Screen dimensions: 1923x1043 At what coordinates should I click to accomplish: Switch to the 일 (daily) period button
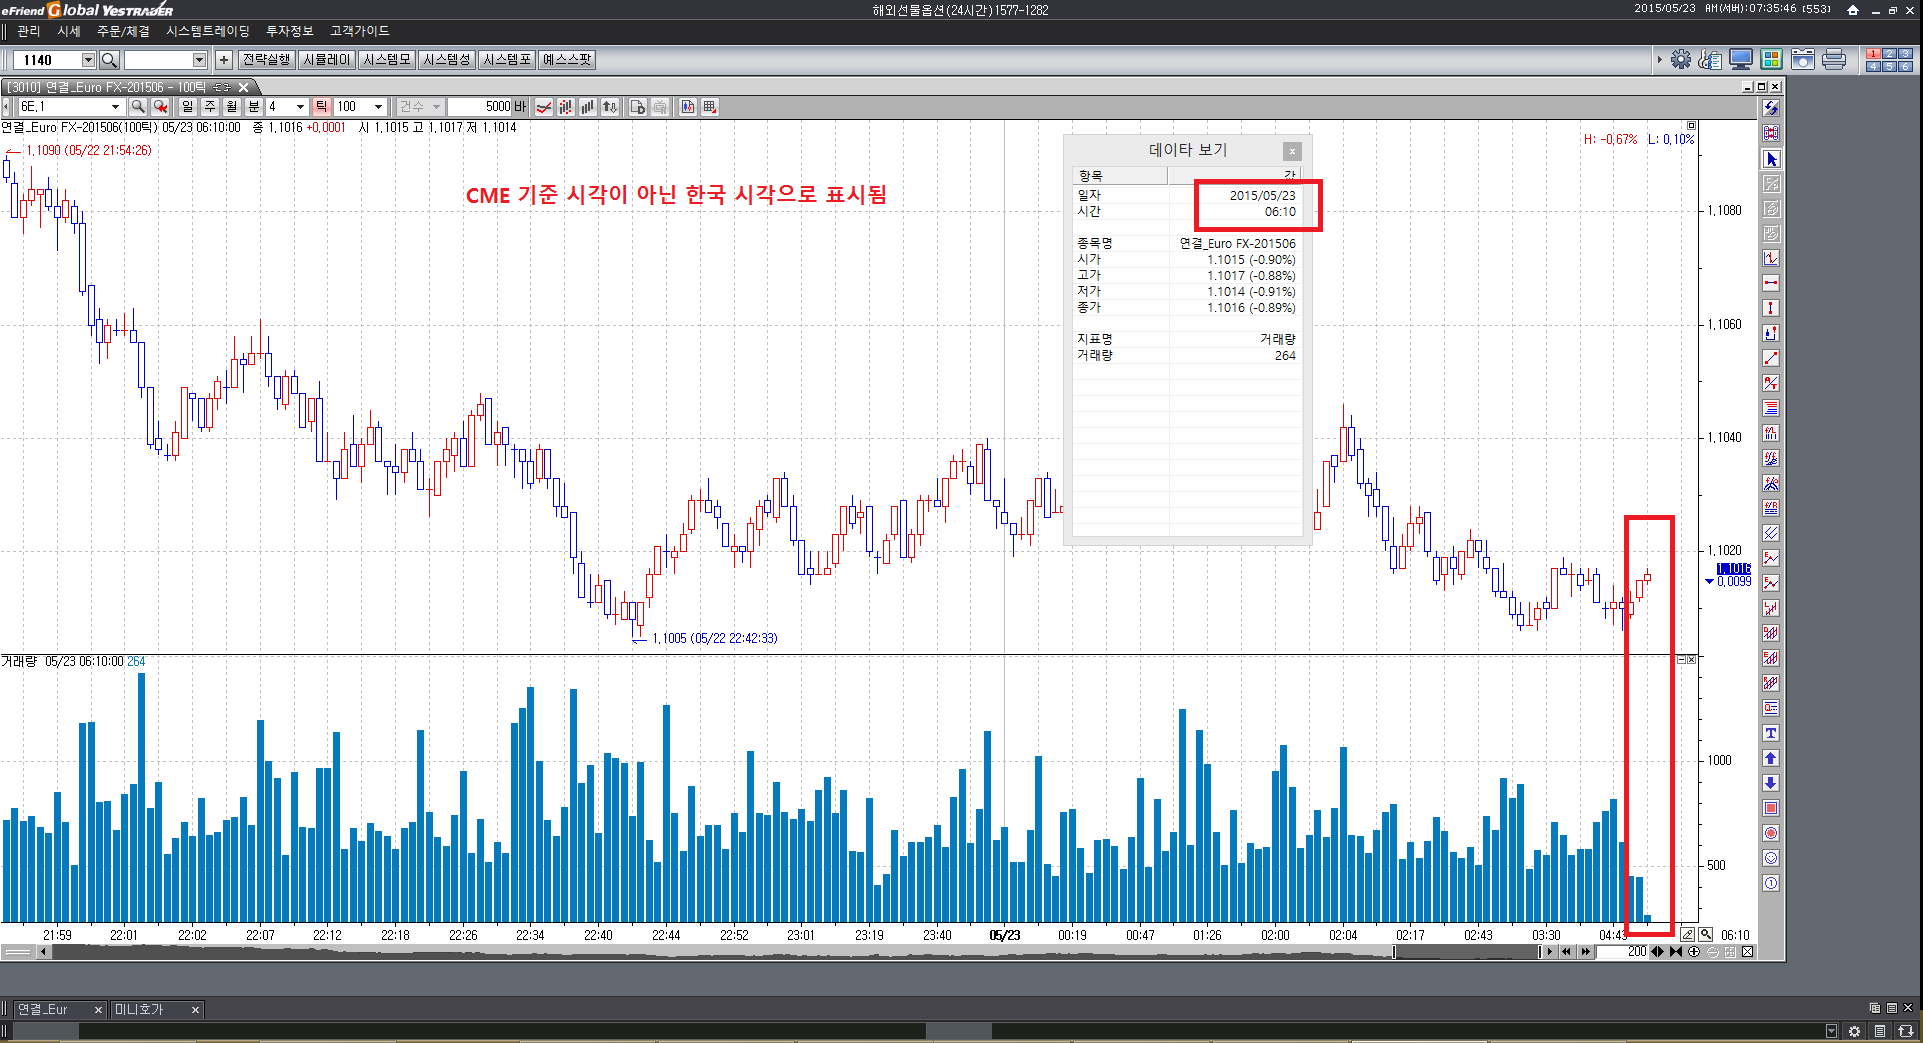point(187,107)
